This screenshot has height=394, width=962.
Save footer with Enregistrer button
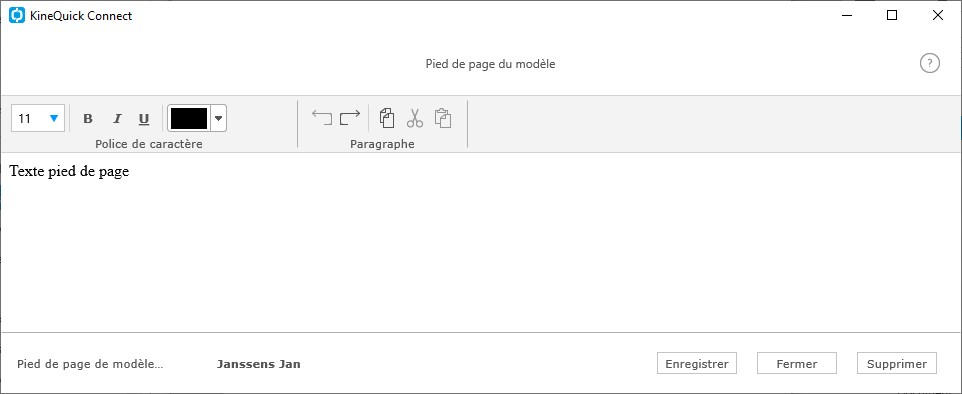pyautogui.click(x=696, y=363)
